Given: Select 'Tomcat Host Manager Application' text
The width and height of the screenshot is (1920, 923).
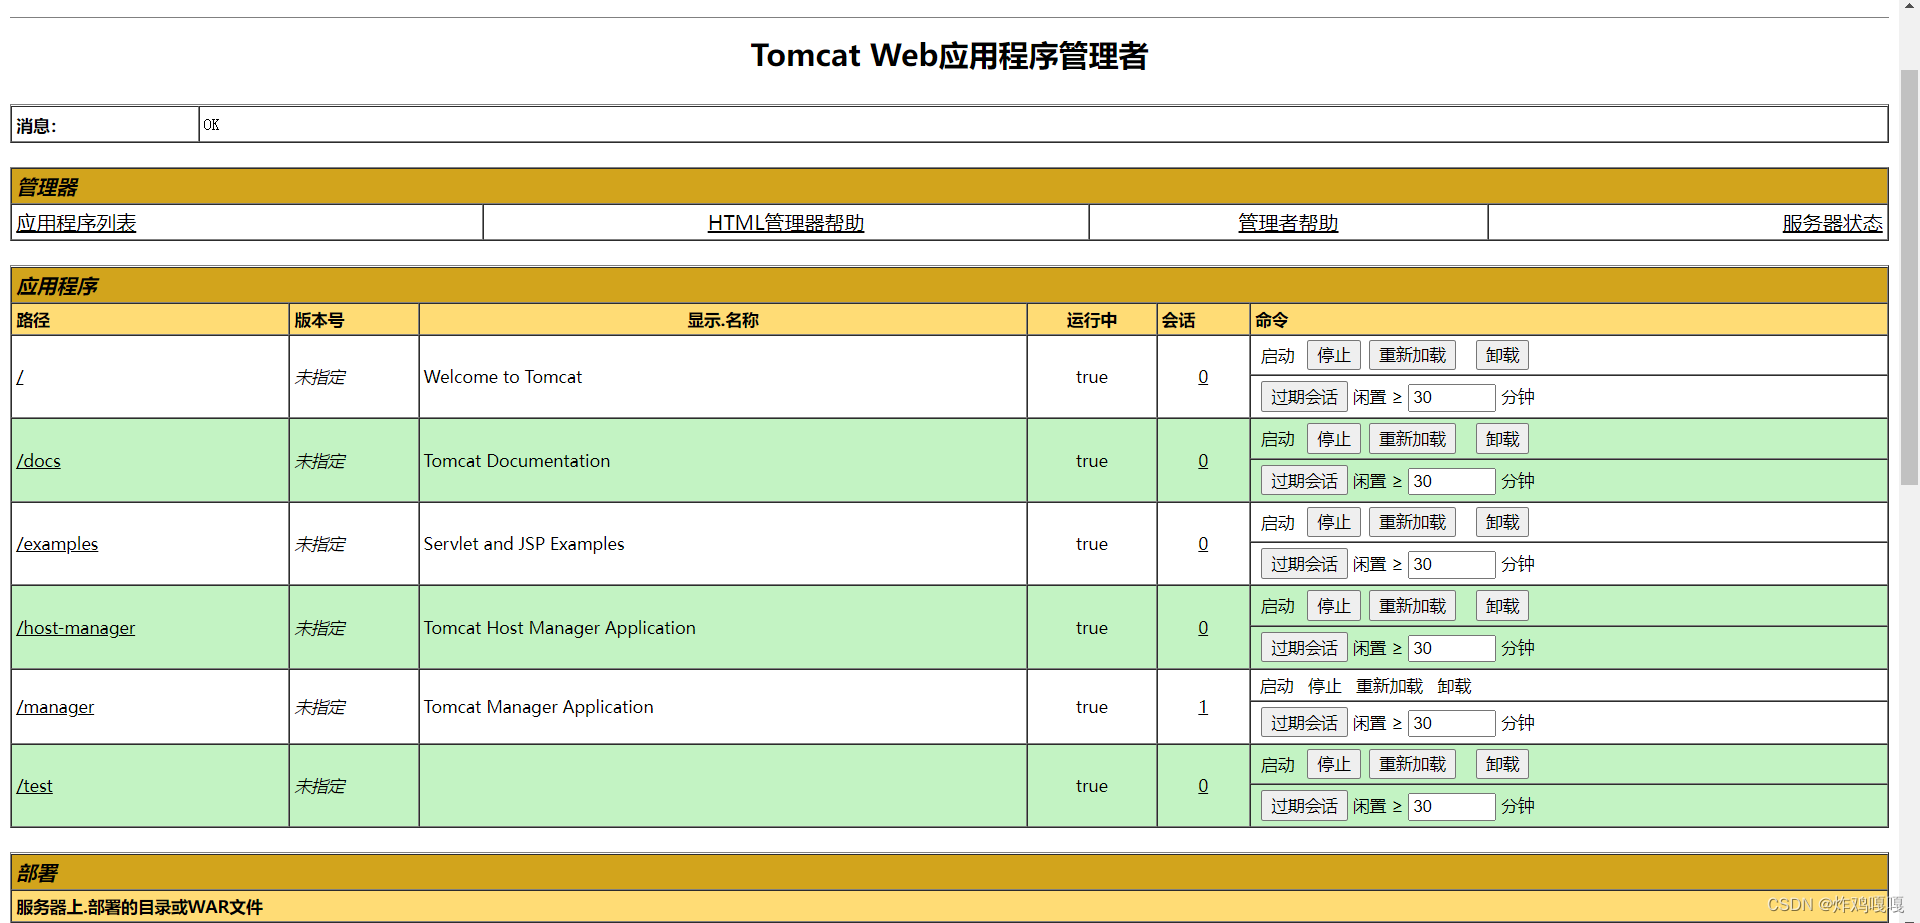Looking at the screenshot, I should [x=560, y=628].
